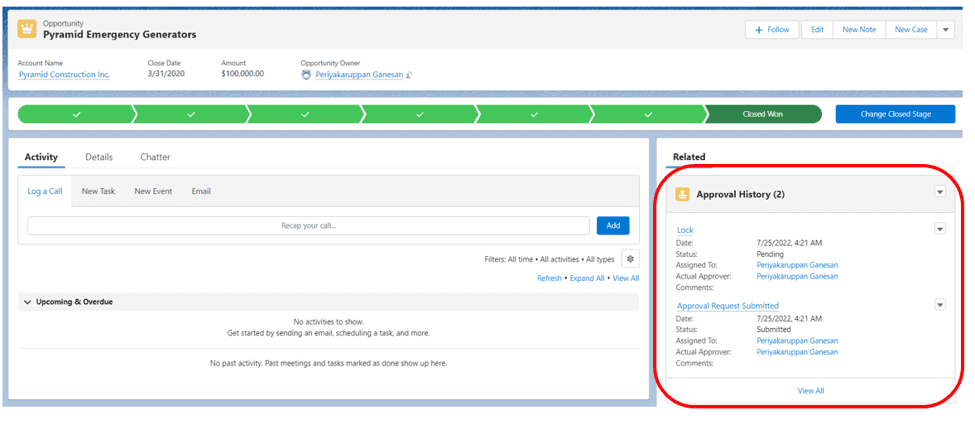
Task: Click the change owner icon after owner name
Action: pyautogui.click(x=409, y=75)
